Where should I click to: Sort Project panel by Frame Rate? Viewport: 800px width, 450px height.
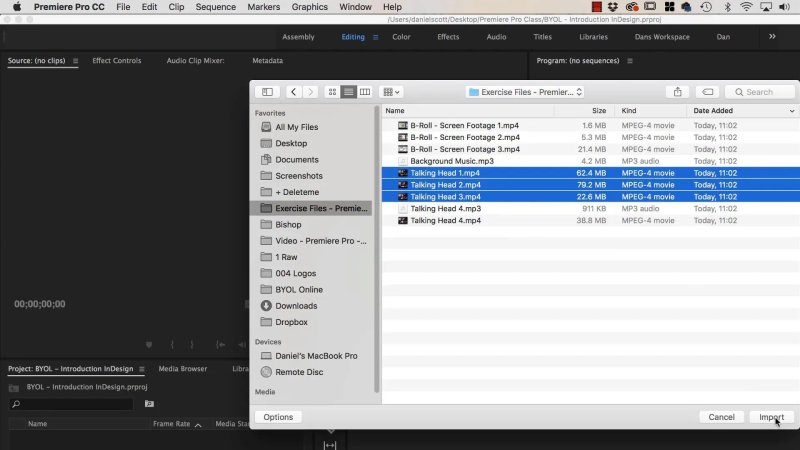tap(171, 424)
